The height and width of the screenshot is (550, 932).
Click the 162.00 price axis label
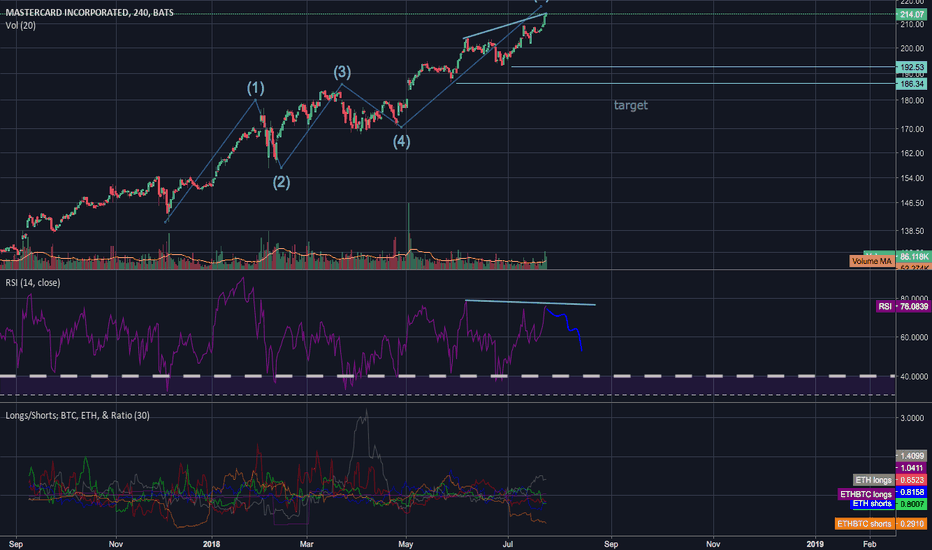[912, 153]
